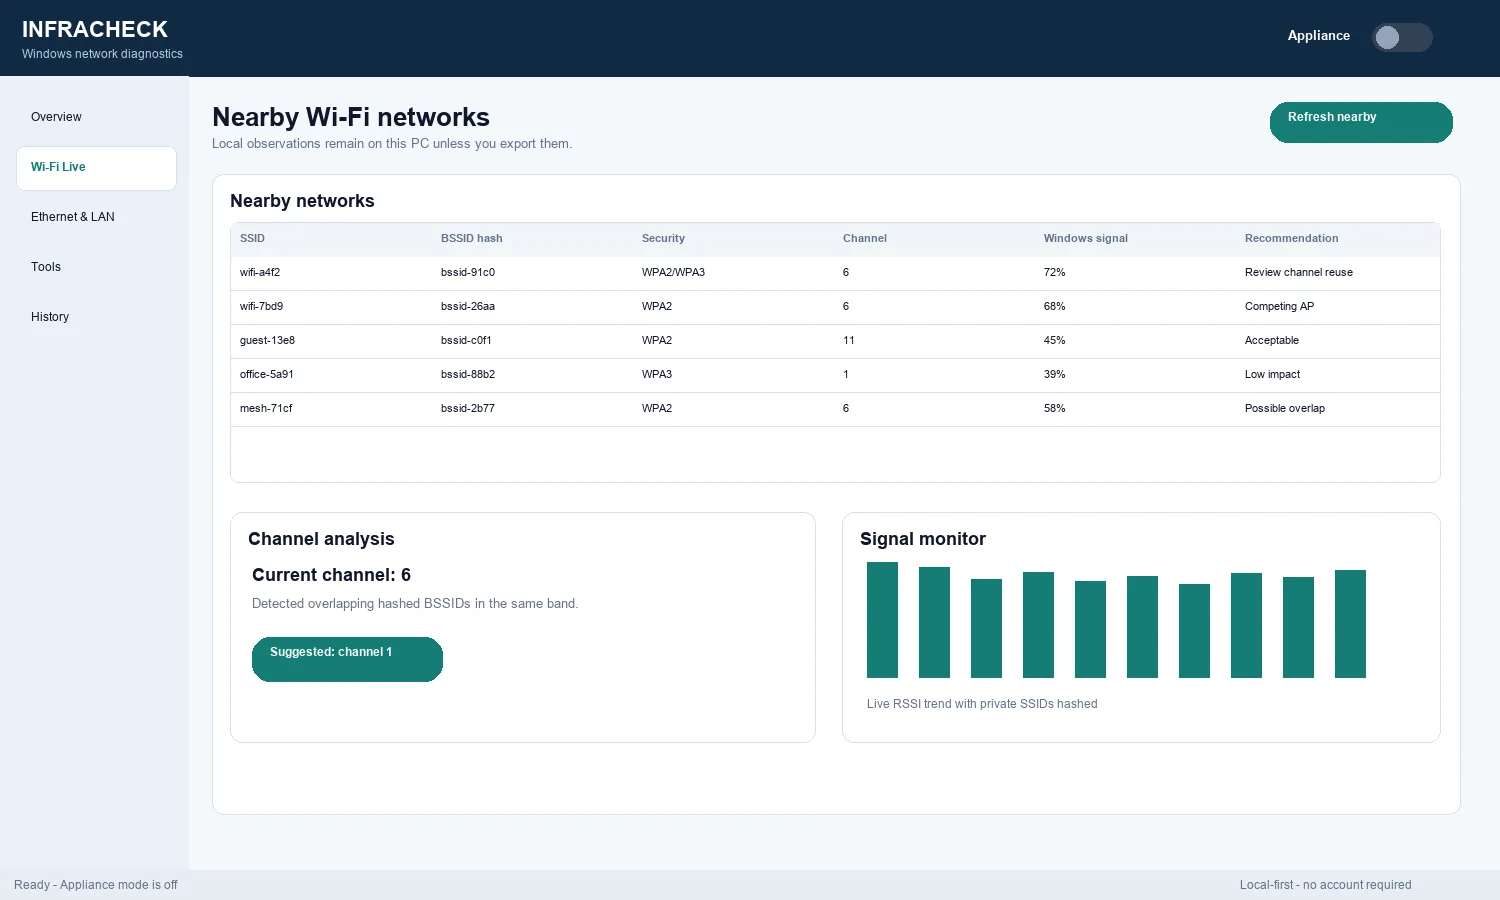Select the wifi-a4f2 network row
Screen dimensions: 1500x900
tap(835, 273)
